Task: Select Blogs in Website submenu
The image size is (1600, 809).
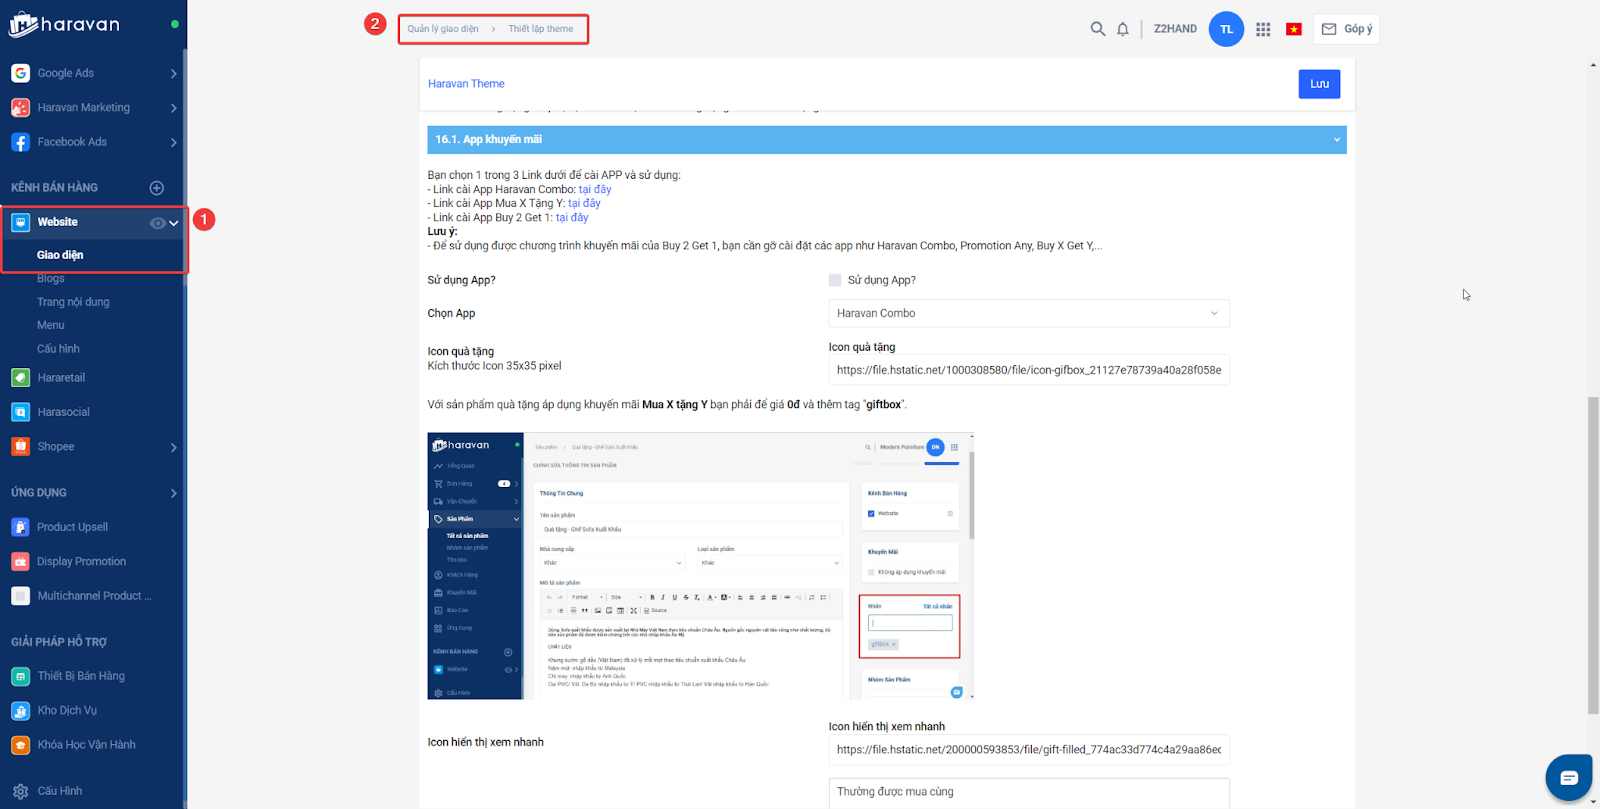Action: coord(51,279)
